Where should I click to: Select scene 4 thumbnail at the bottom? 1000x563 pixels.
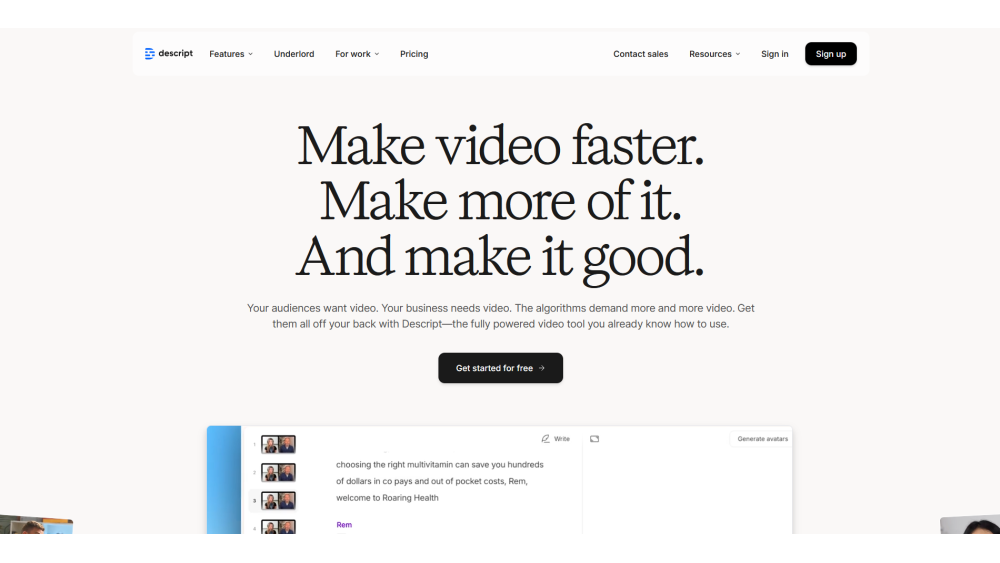278,526
